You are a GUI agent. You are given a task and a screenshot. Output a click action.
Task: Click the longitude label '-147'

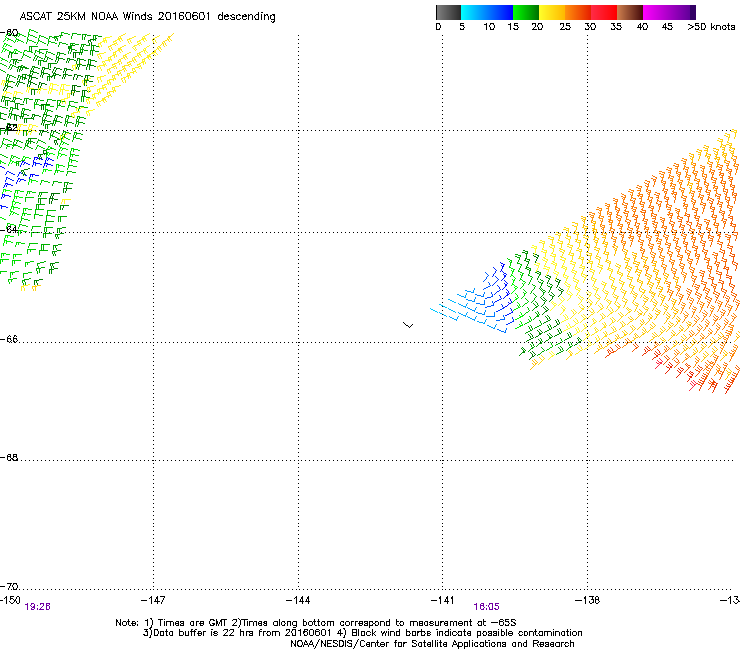click(x=153, y=600)
